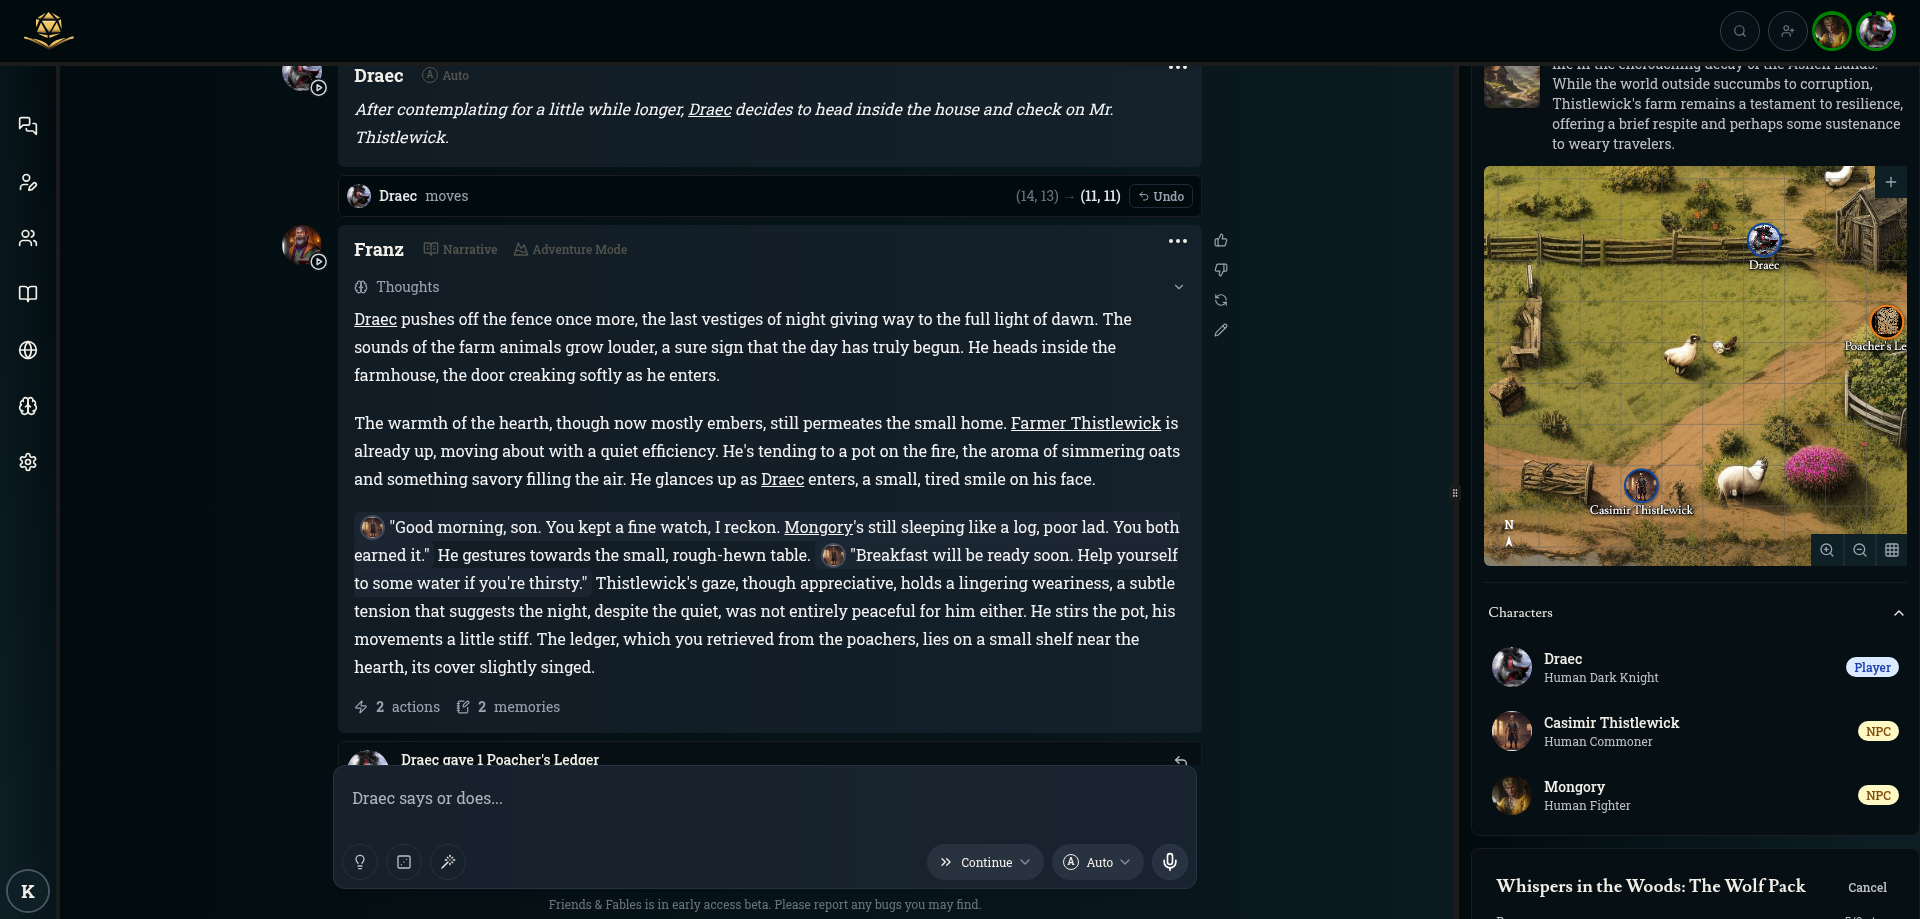Undo Draec's move

(1161, 197)
